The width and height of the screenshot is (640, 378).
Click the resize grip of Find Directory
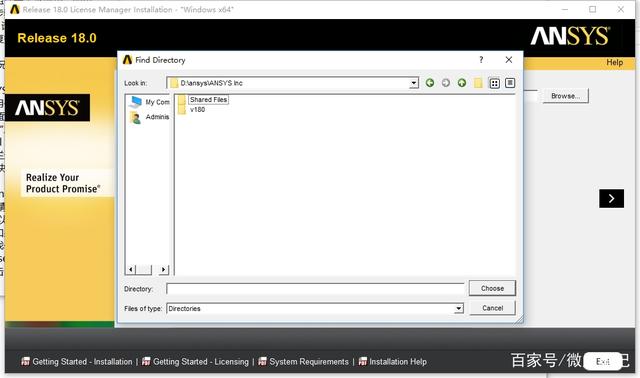[x=518, y=320]
